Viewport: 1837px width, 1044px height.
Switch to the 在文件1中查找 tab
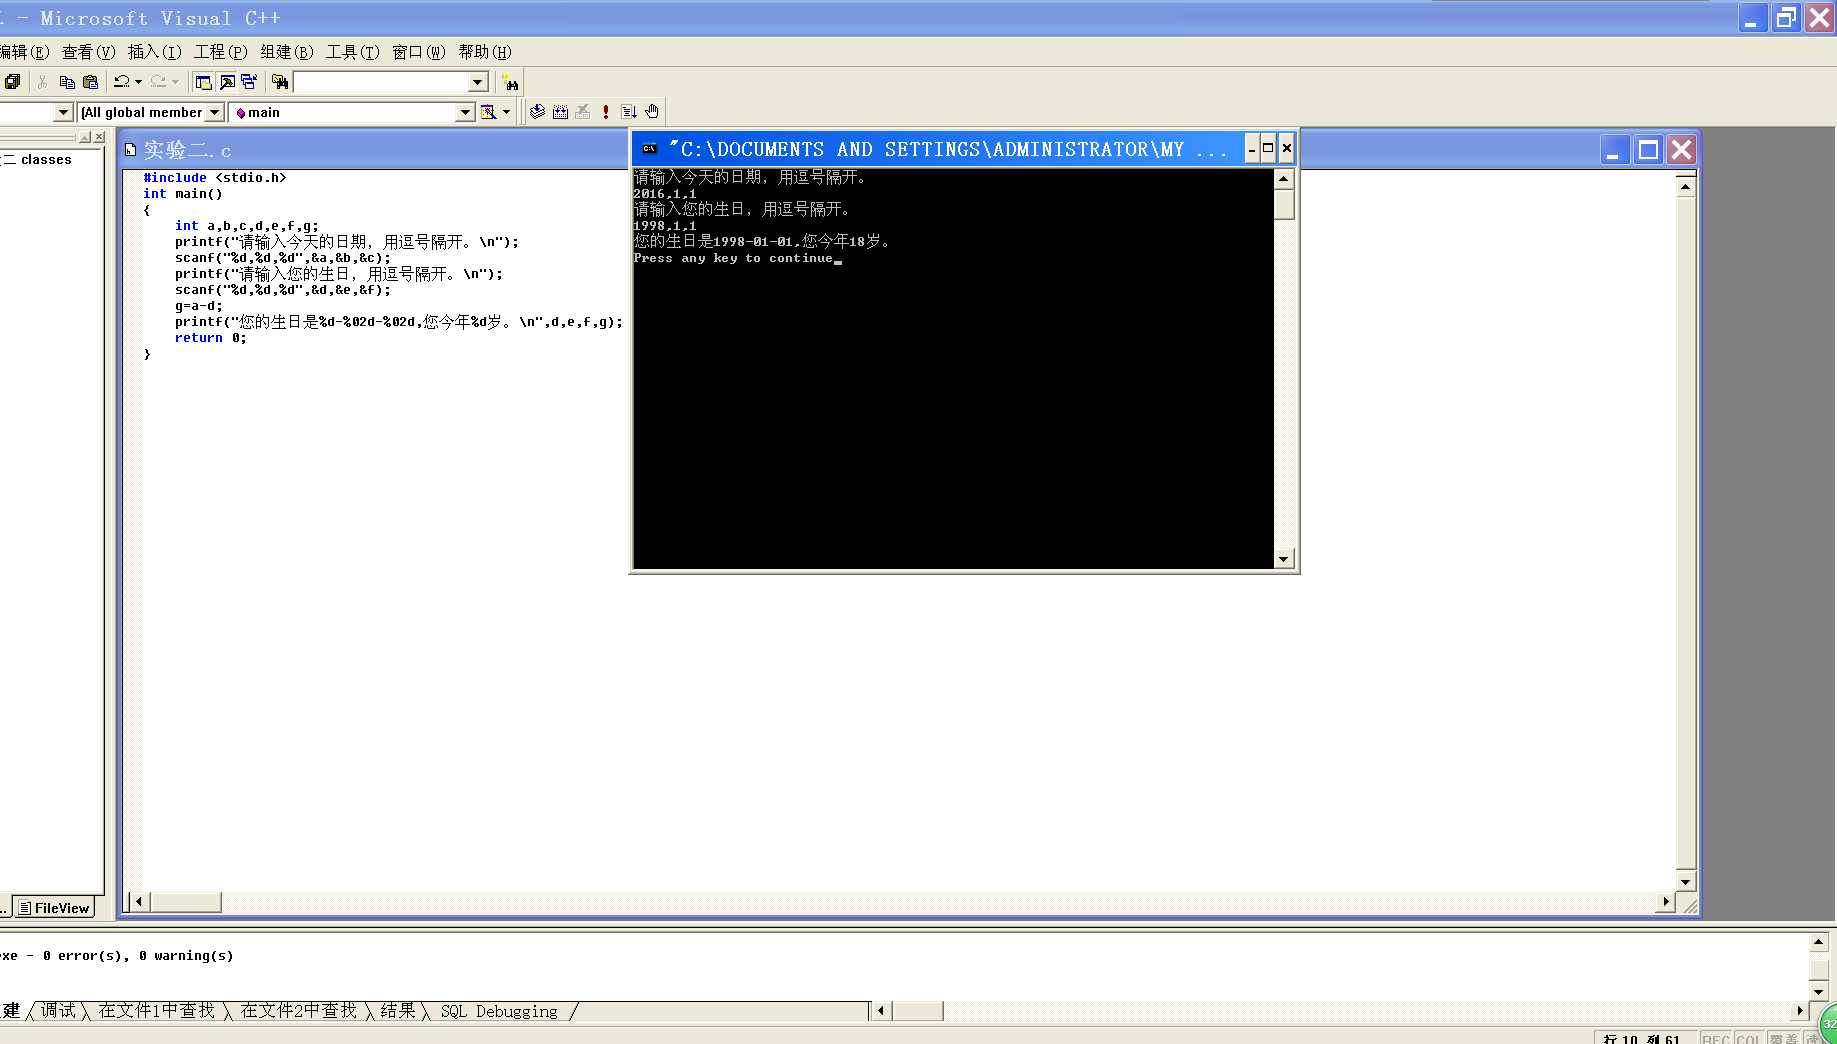156,1011
